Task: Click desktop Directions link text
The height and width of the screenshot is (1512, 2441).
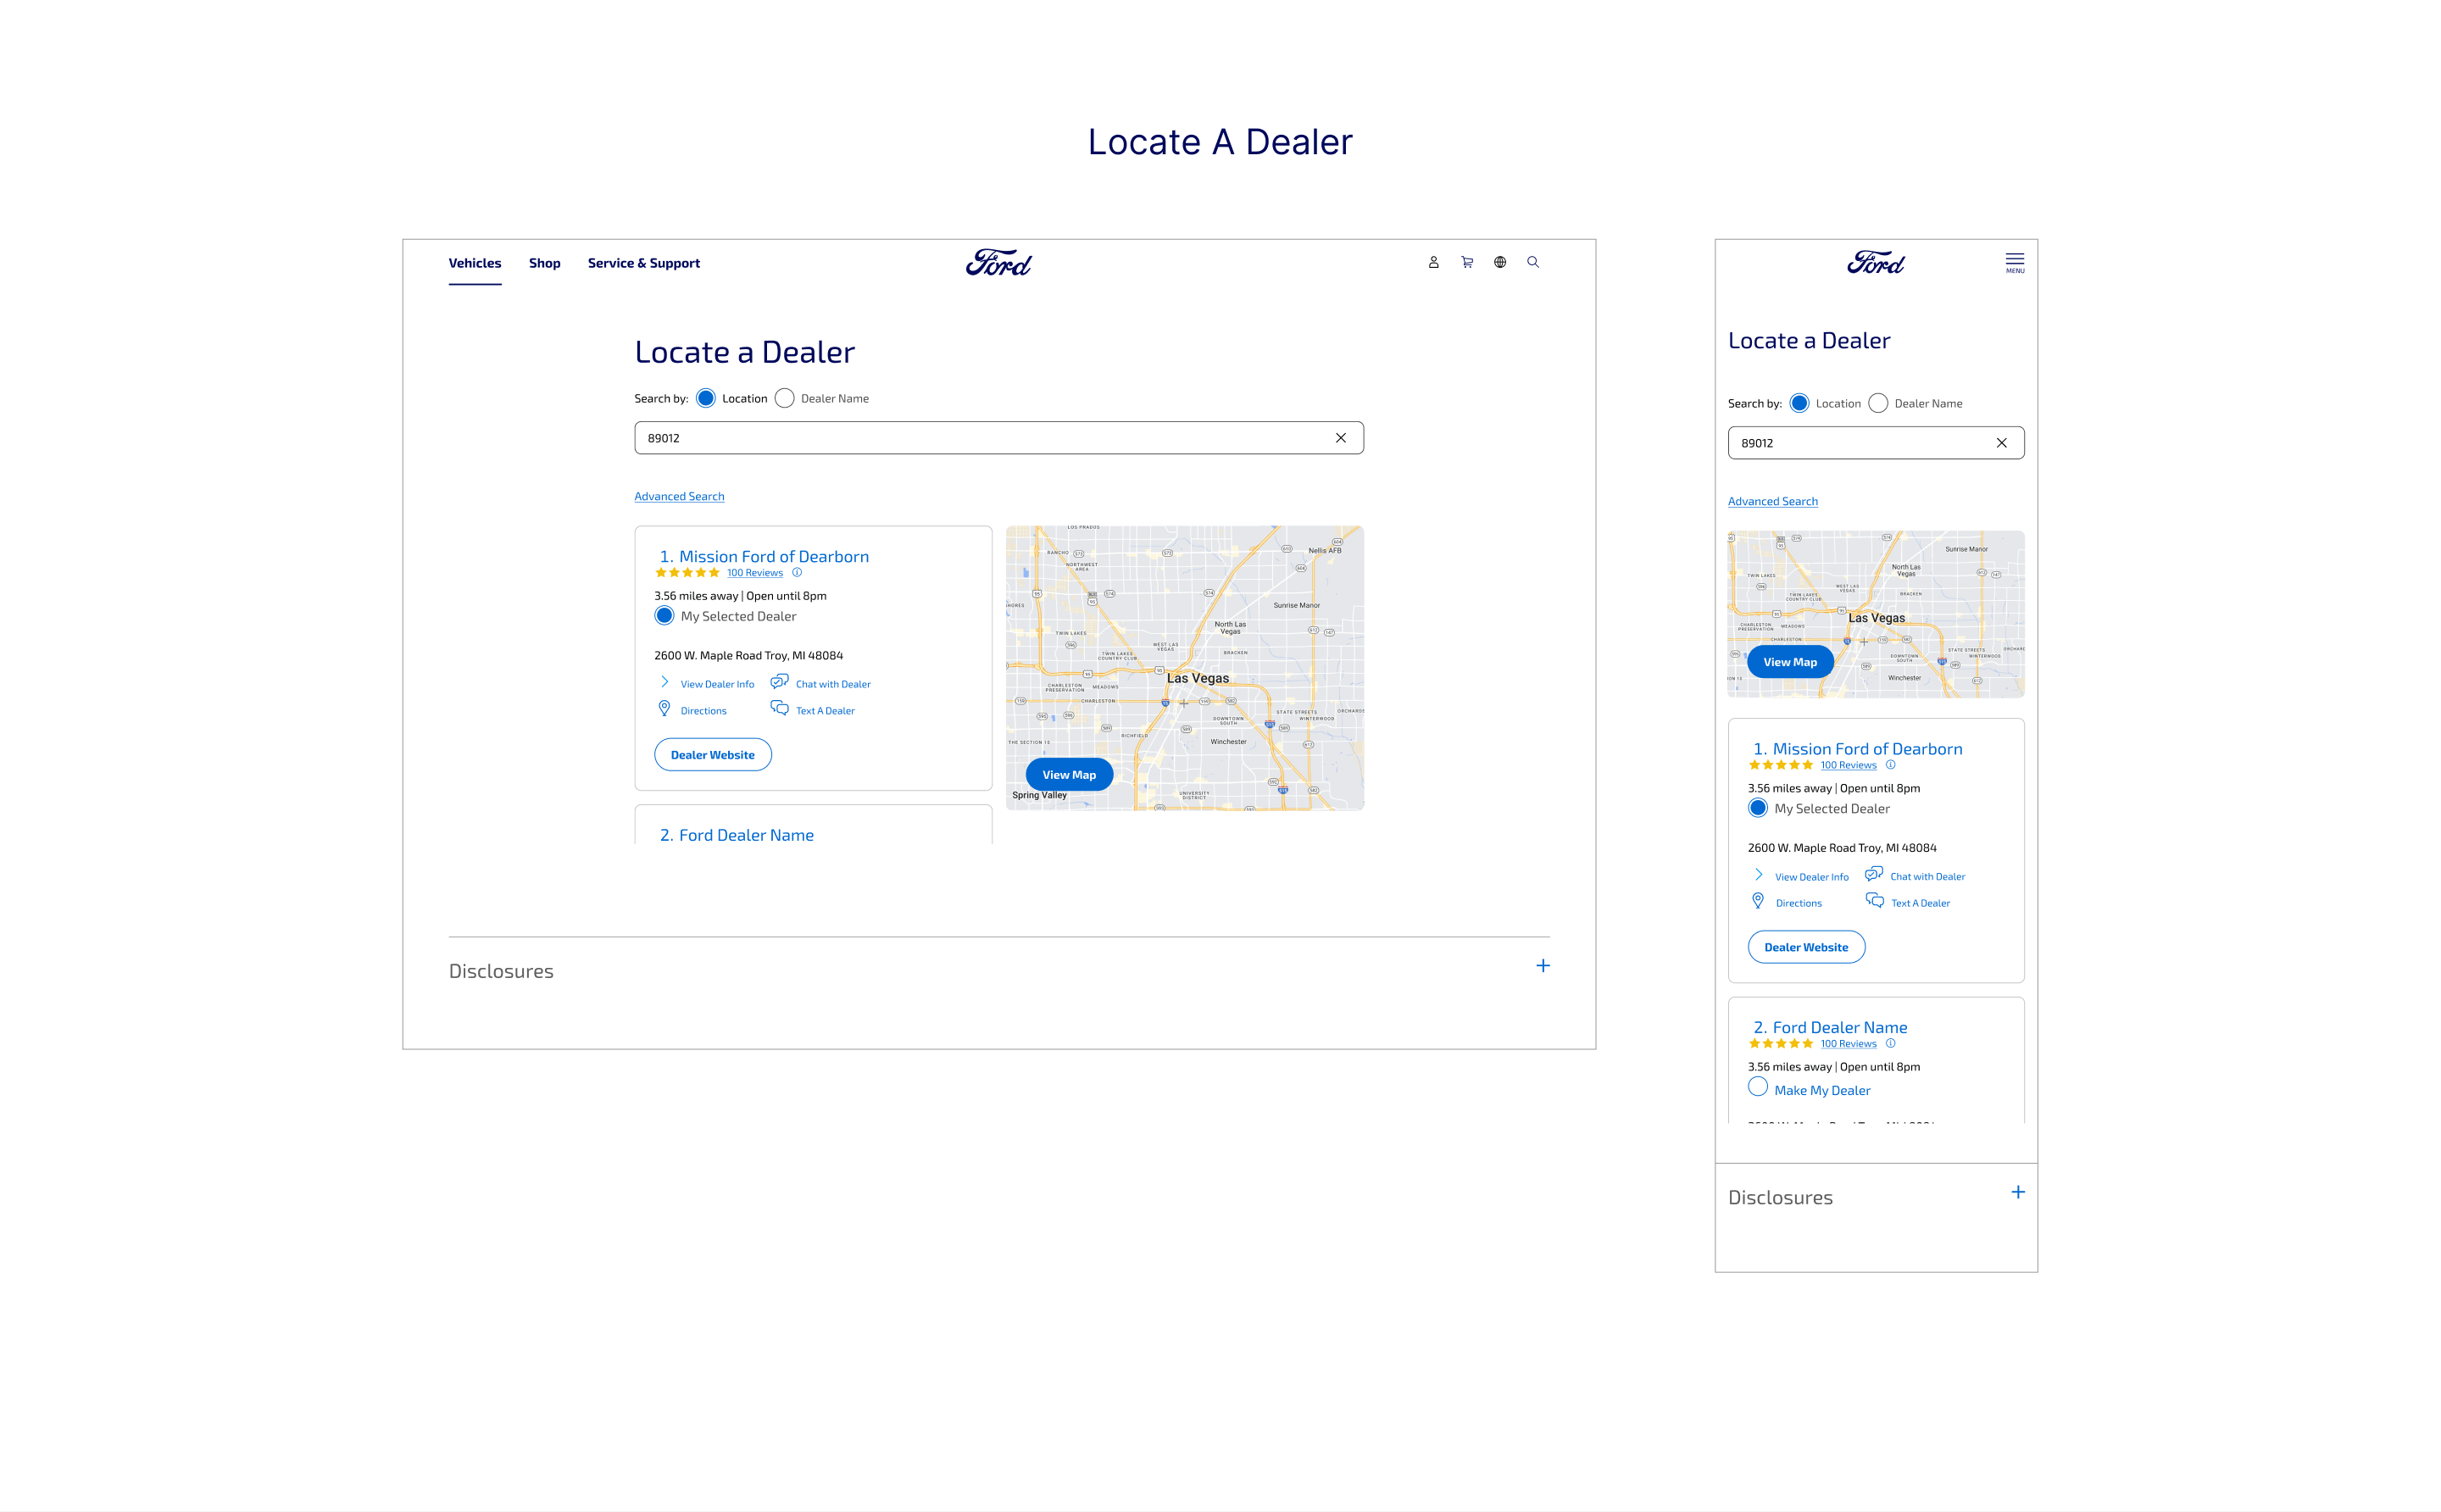Action: [703, 711]
